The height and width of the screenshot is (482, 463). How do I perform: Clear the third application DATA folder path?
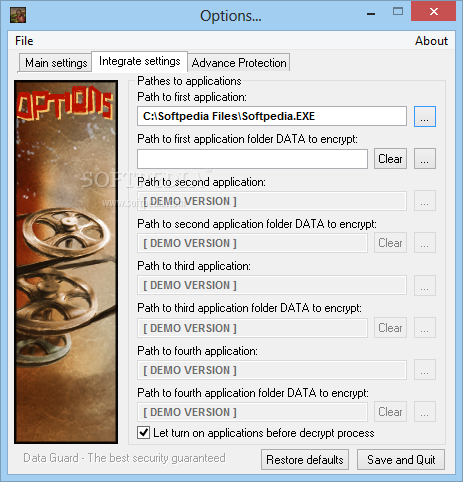tap(390, 328)
